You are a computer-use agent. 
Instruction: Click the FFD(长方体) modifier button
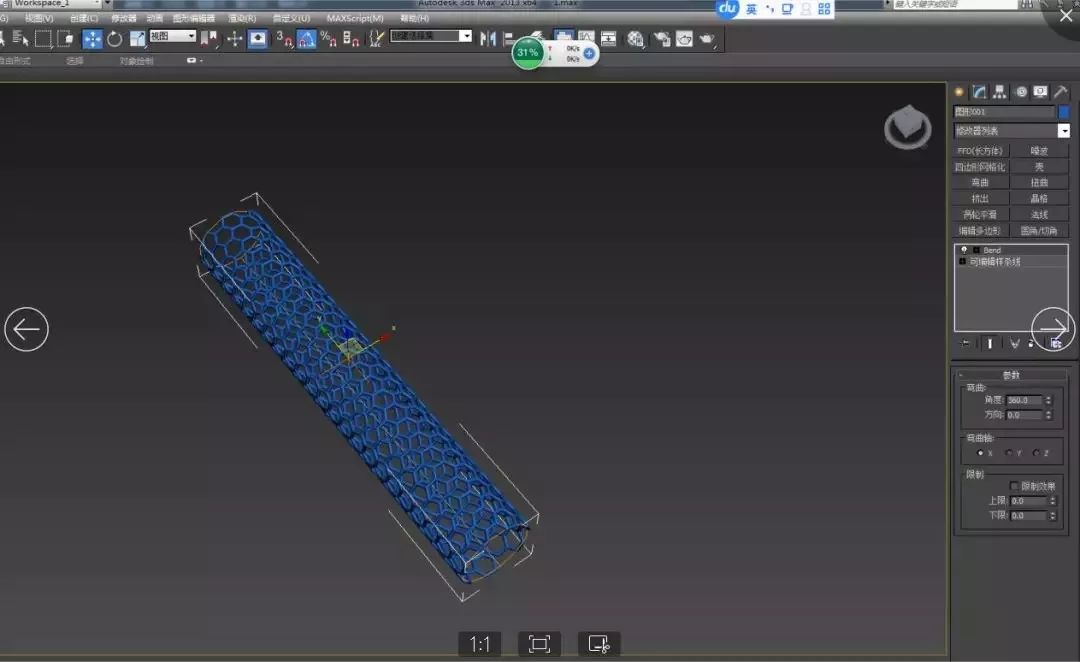(980, 151)
